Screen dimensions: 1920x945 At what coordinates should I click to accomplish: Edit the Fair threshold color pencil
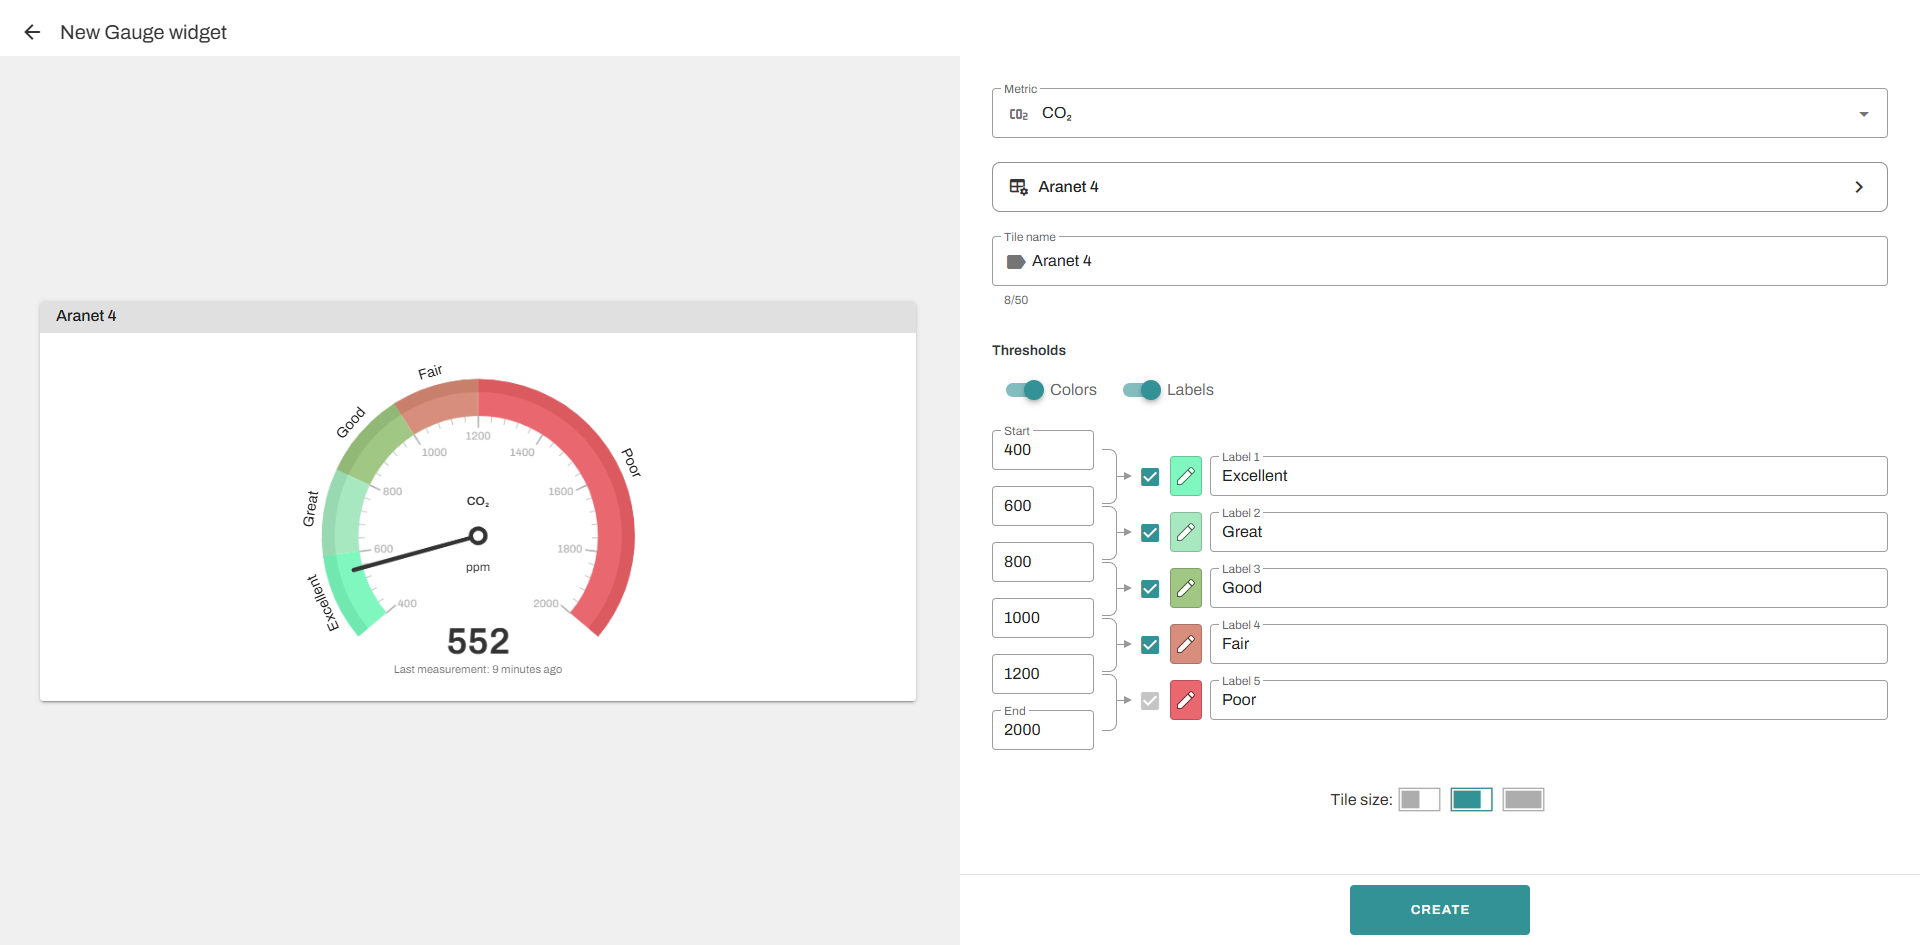[1185, 644]
